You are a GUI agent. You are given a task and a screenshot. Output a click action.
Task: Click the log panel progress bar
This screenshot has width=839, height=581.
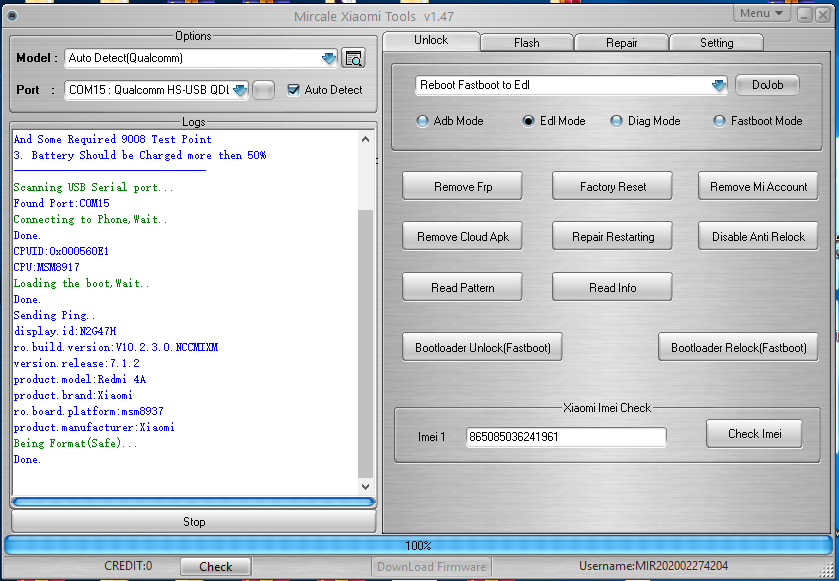coord(193,502)
